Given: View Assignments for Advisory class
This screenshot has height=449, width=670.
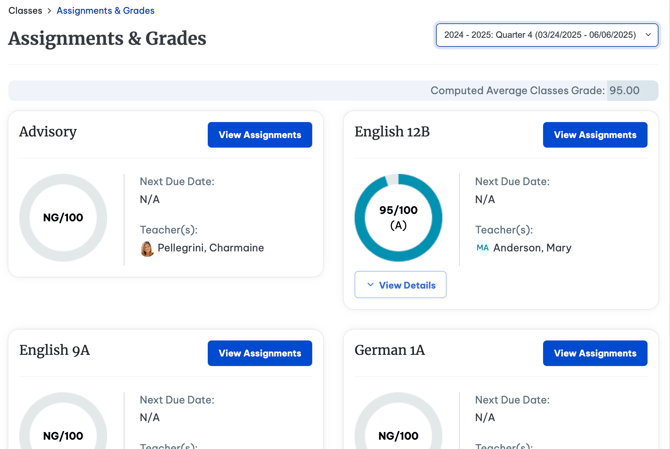Looking at the screenshot, I should pyautogui.click(x=260, y=135).
